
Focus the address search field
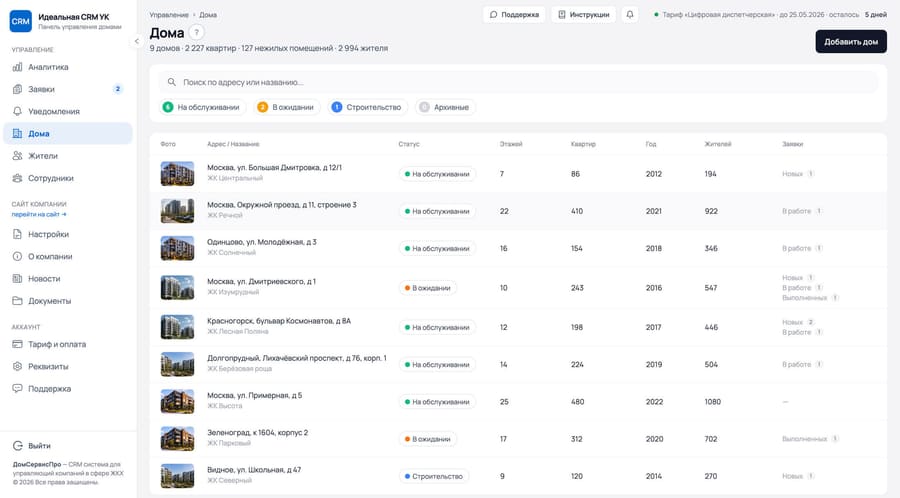(518, 82)
